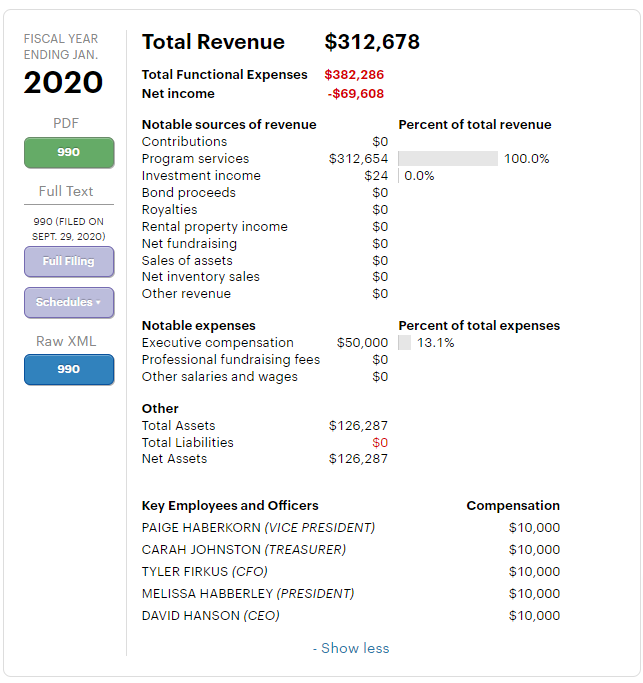This screenshot has height=683, width=643.
Task: Open the blue Raw XML 990 button
Action: (x=69, y=369)
